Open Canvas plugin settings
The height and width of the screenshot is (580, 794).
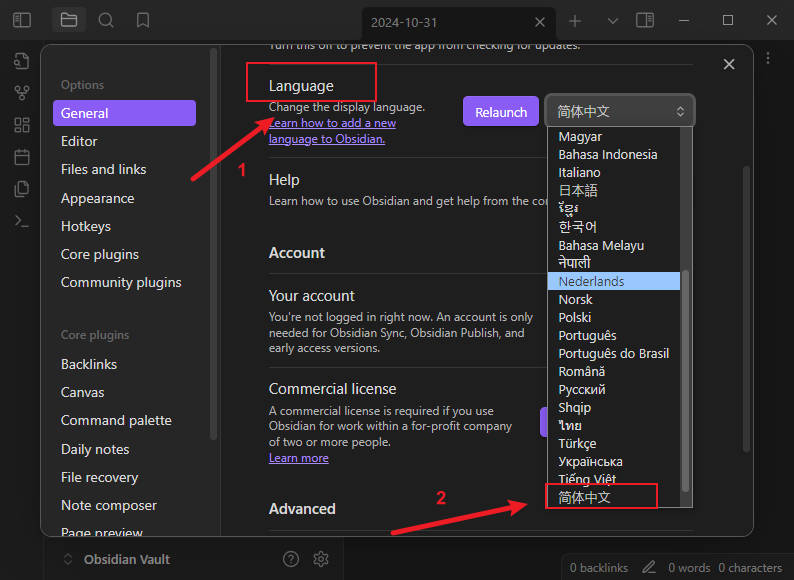tap(124, 392)
